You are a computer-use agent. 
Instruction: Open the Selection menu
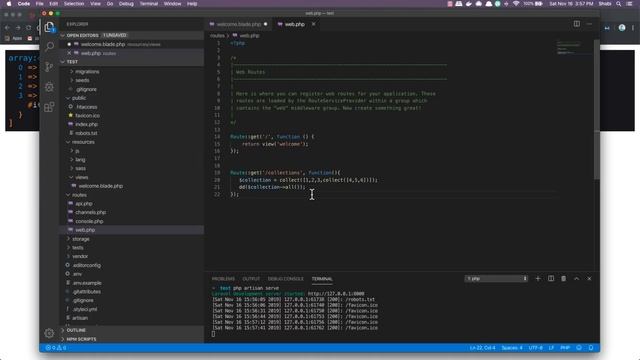pos(74,4)
